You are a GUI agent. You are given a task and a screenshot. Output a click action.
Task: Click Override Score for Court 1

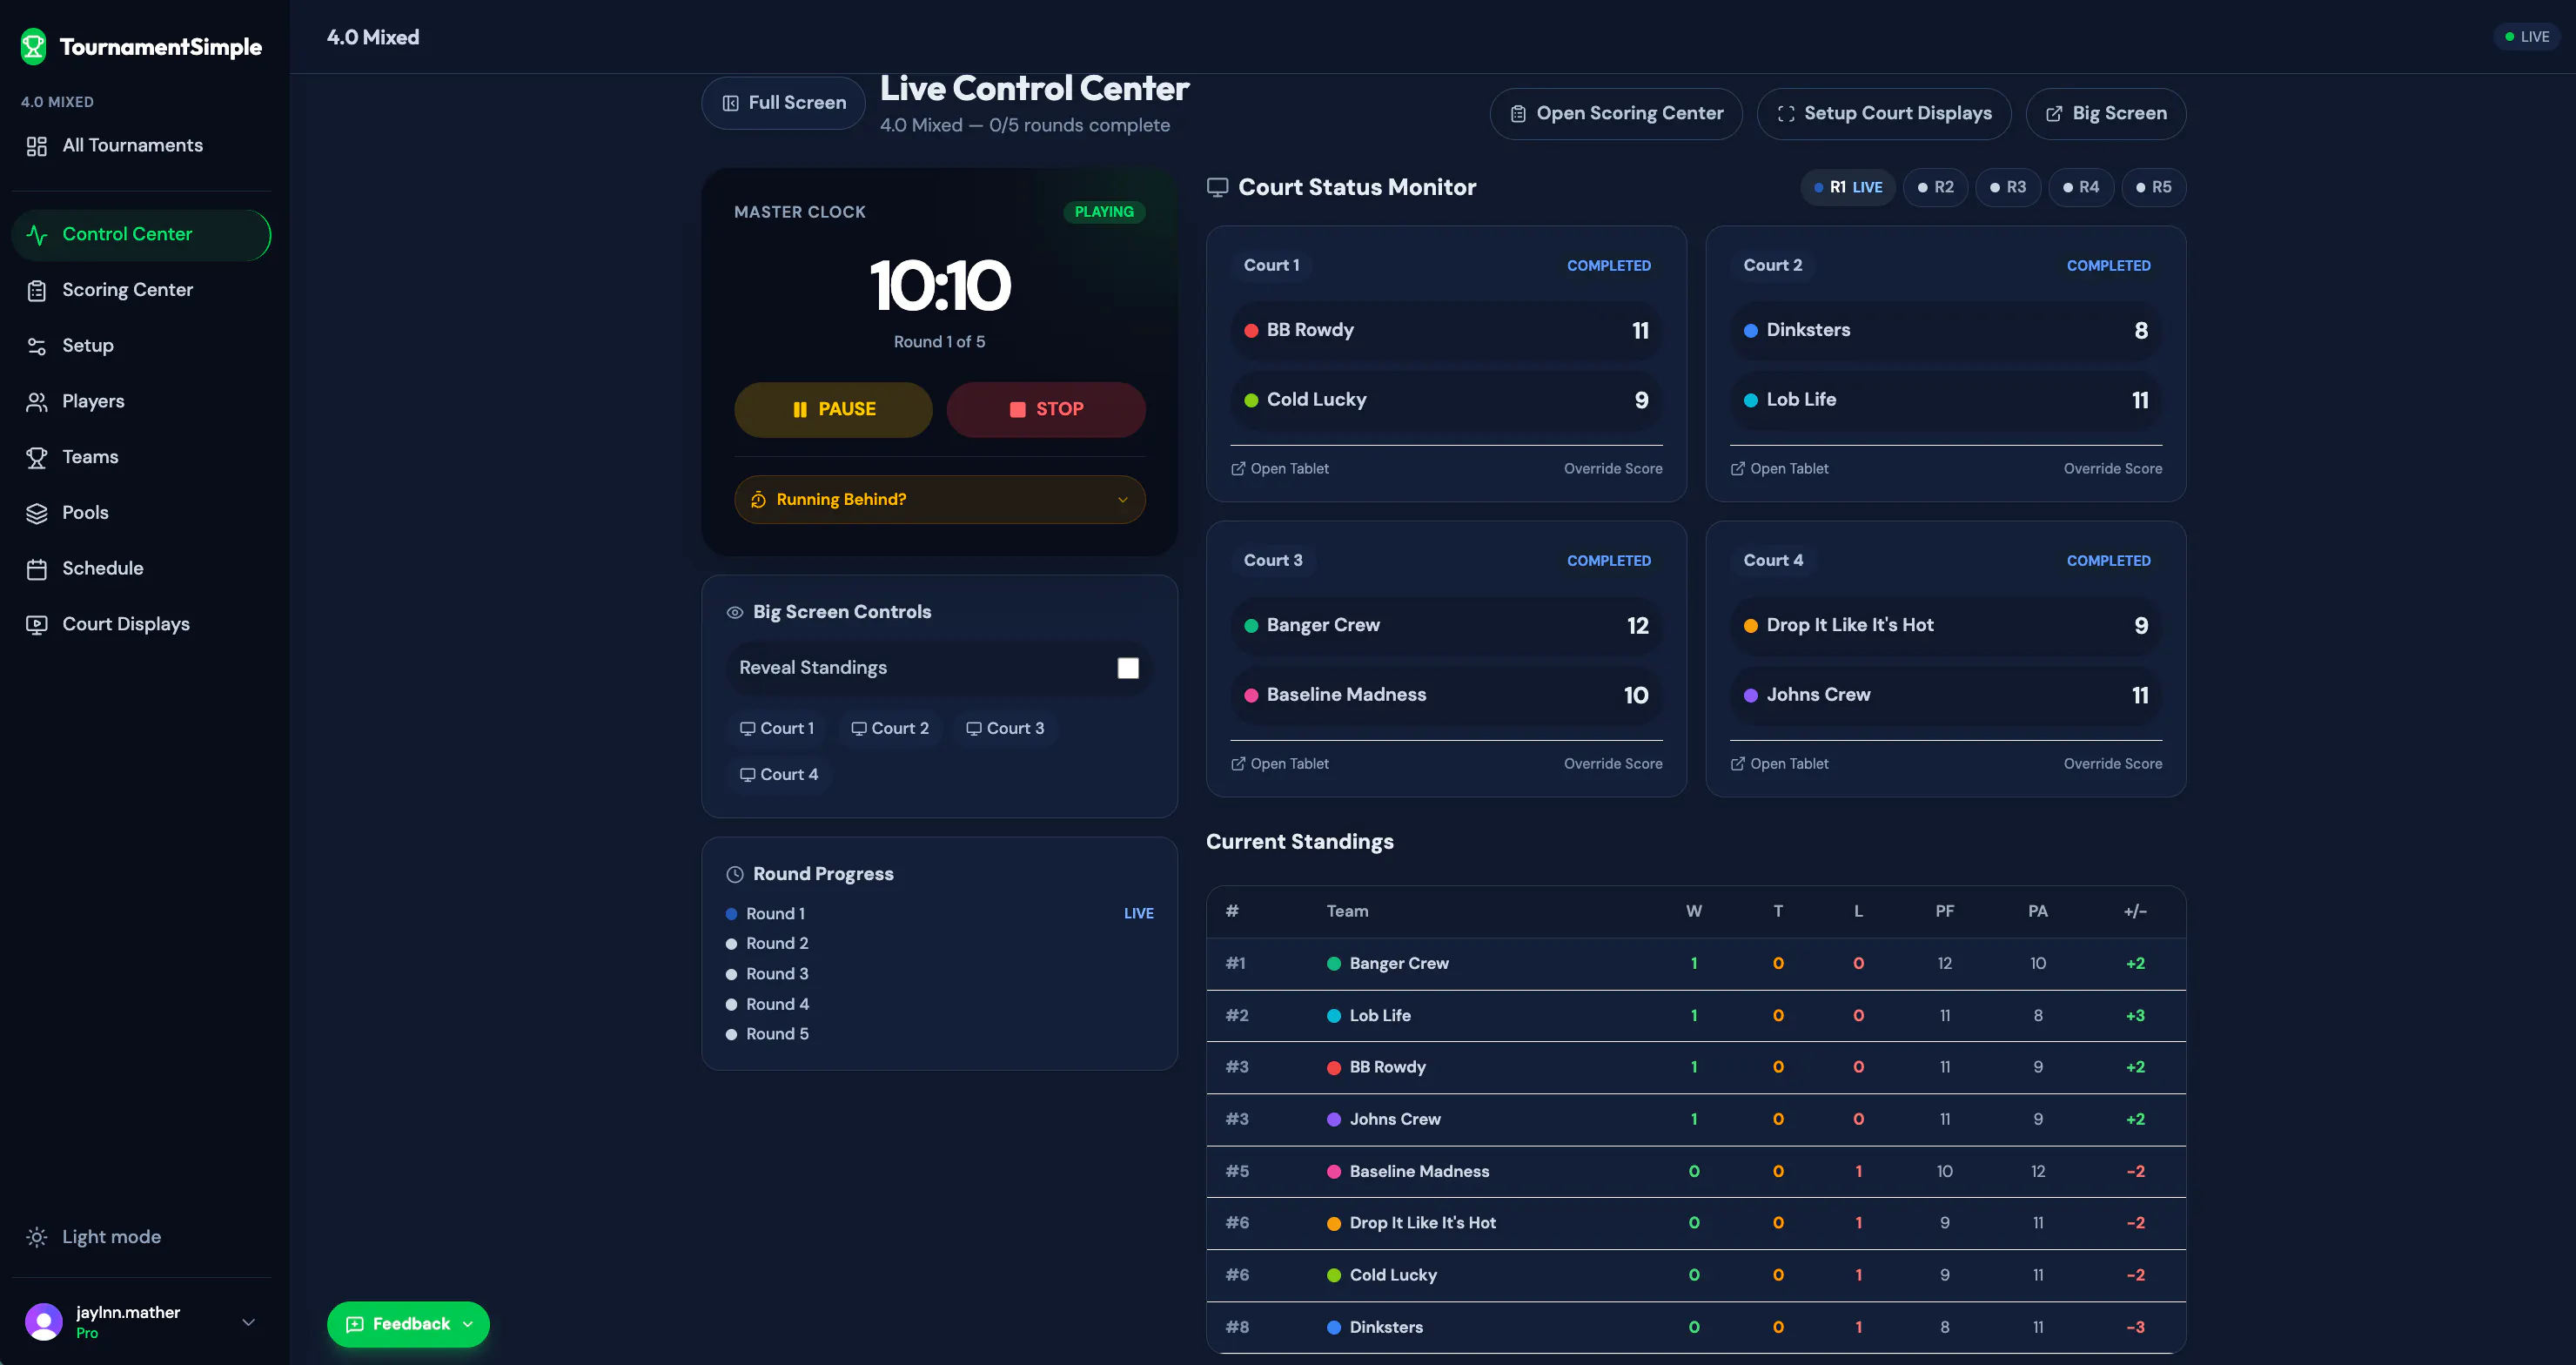click(x=1613, y=468)
